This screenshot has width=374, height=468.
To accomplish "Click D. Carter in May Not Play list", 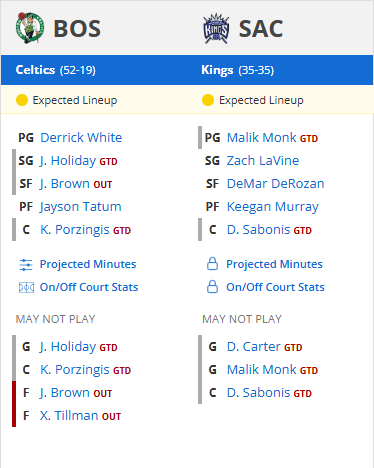I will (253, 347).
